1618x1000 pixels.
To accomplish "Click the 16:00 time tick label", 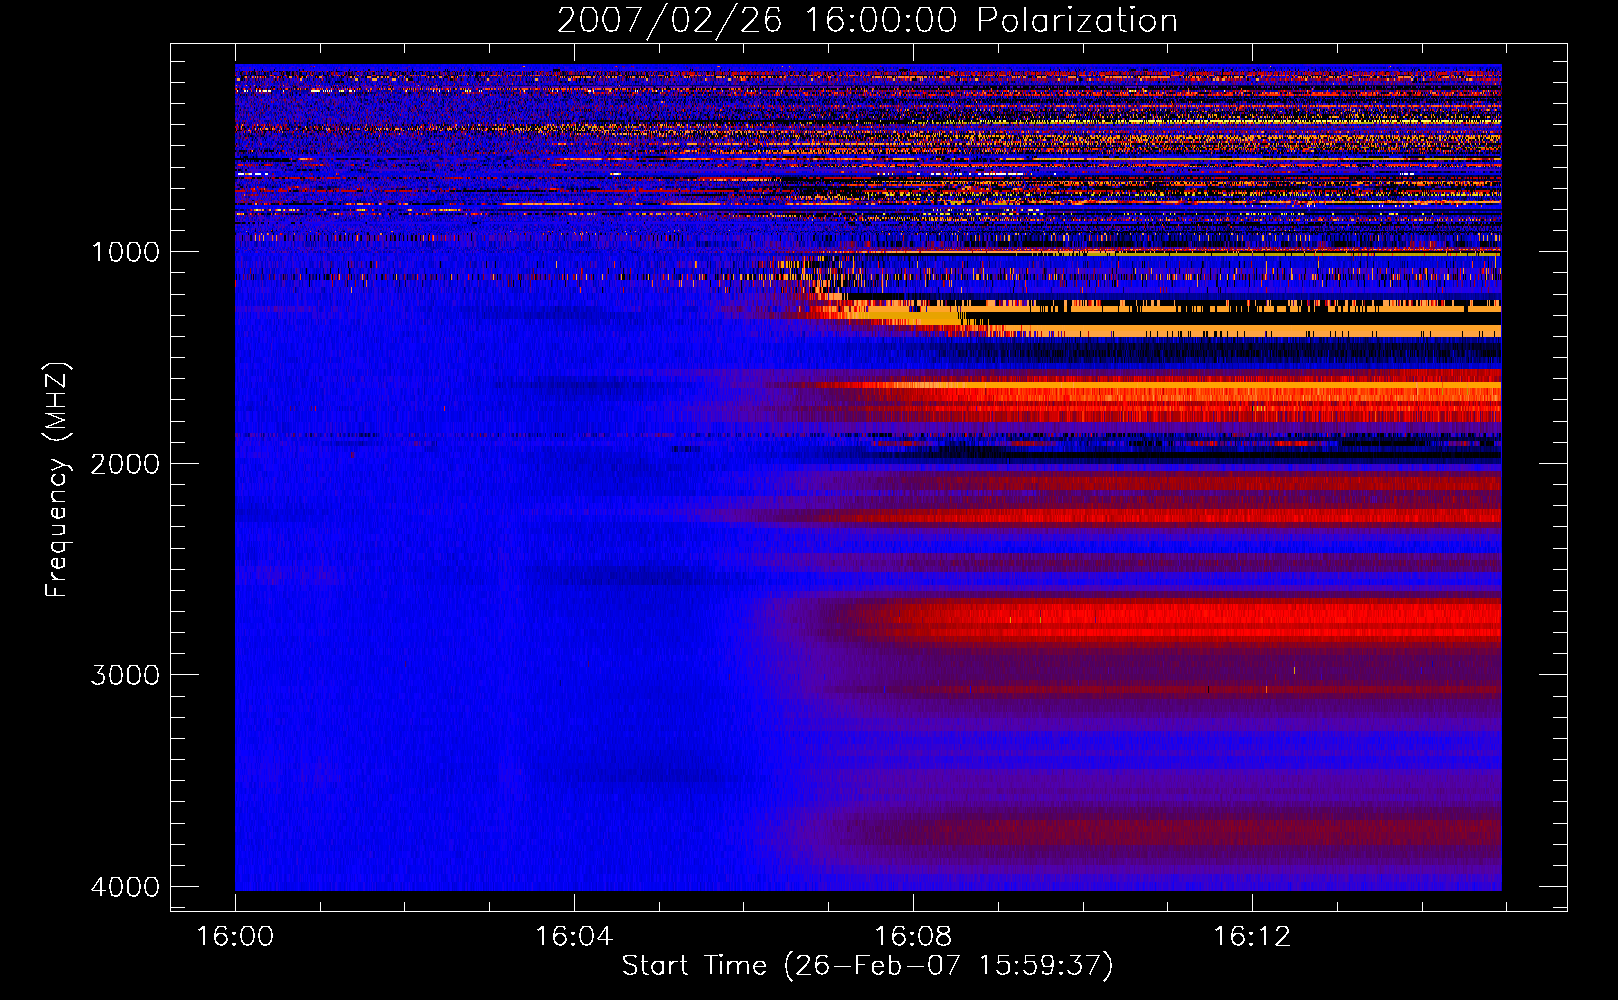I will (x=235, y=937).
